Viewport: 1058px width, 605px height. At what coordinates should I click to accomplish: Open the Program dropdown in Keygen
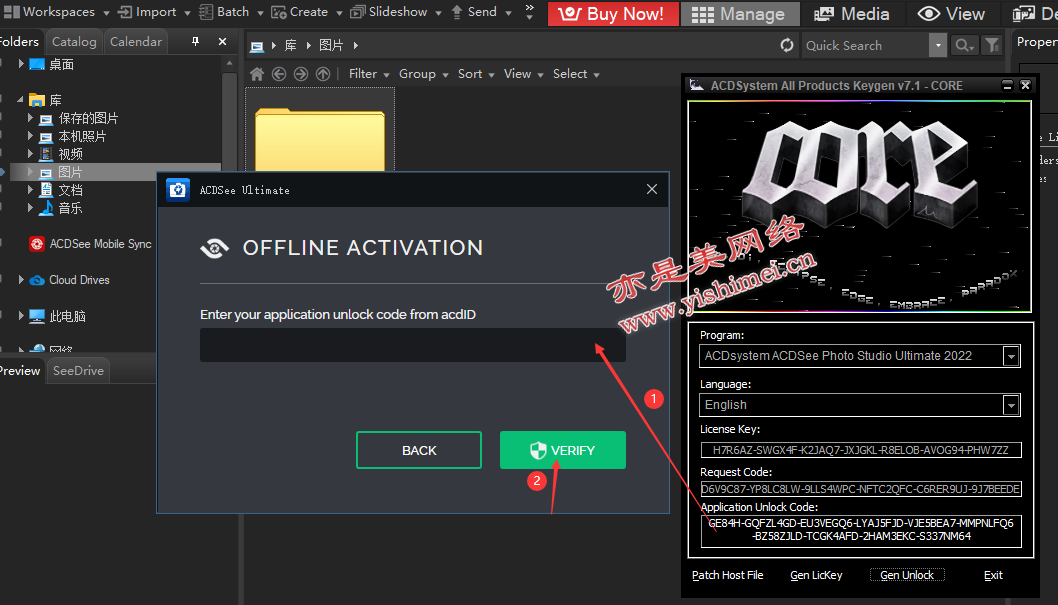[x=1011, y=356]
